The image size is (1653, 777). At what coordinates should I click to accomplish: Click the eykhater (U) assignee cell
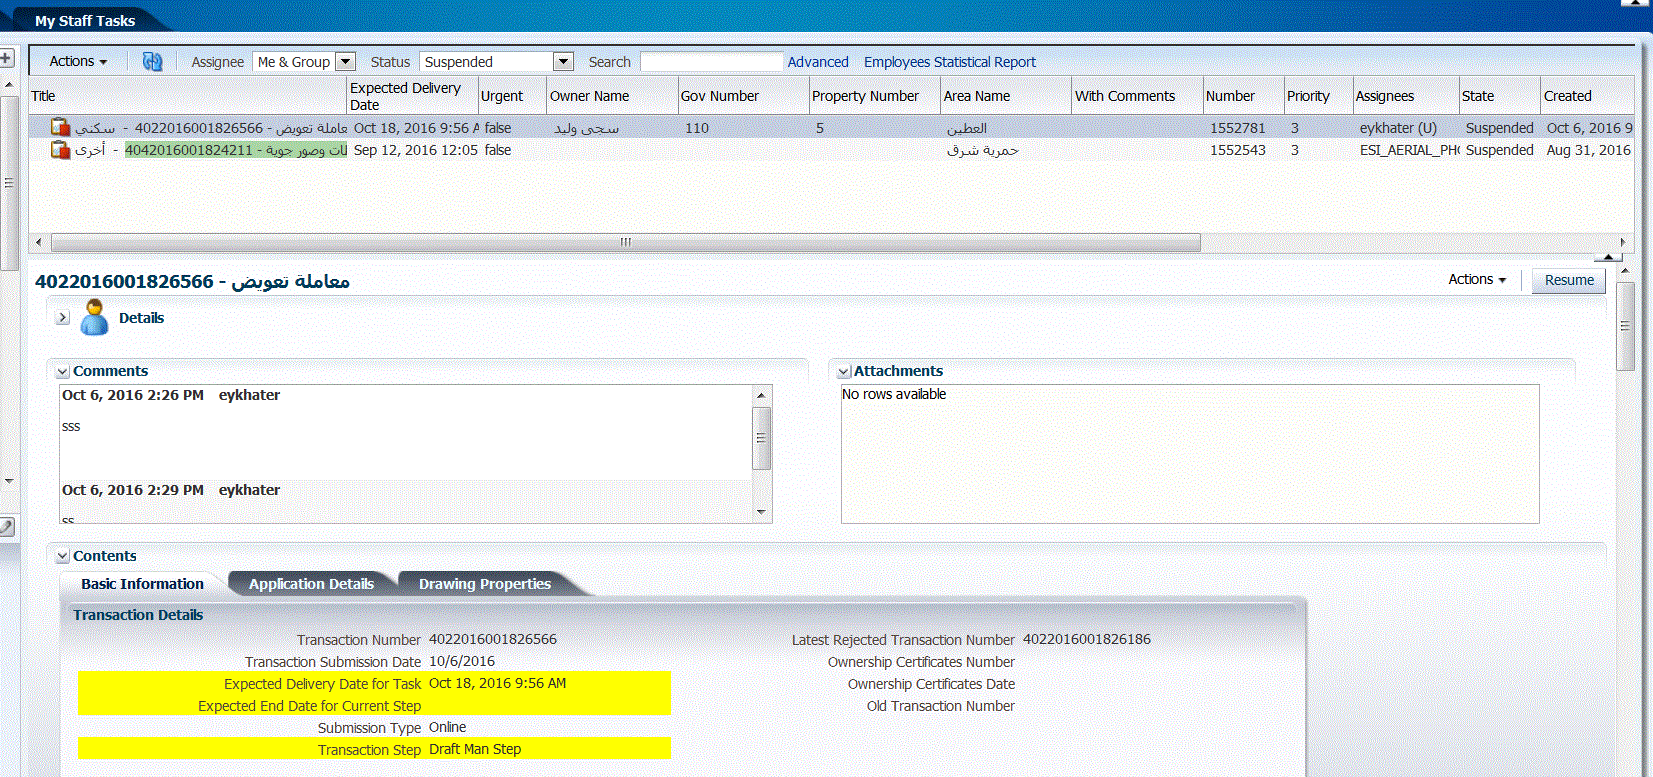tap(1398, 128)
